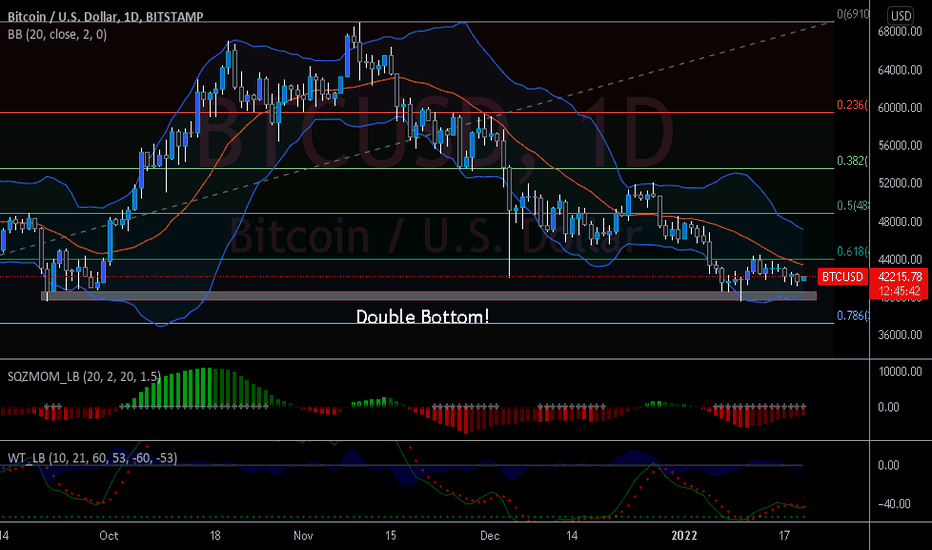Click the 17 date after 2022 on time axis
Screen dimensions: 932x550
click(784, 536)
